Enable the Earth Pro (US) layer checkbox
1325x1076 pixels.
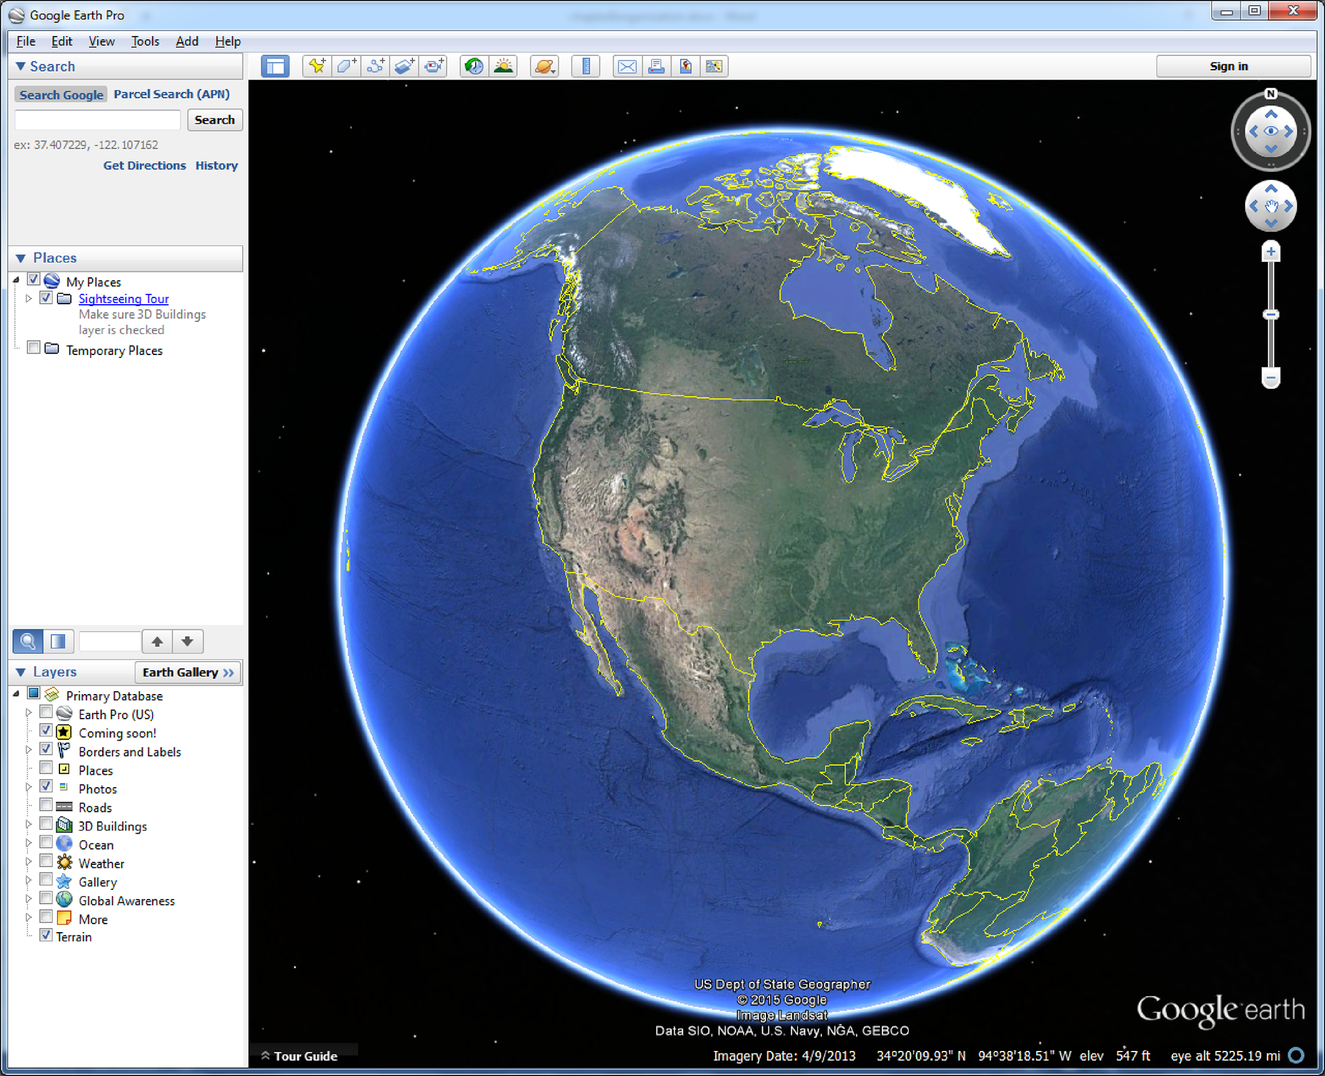(46, 713)
